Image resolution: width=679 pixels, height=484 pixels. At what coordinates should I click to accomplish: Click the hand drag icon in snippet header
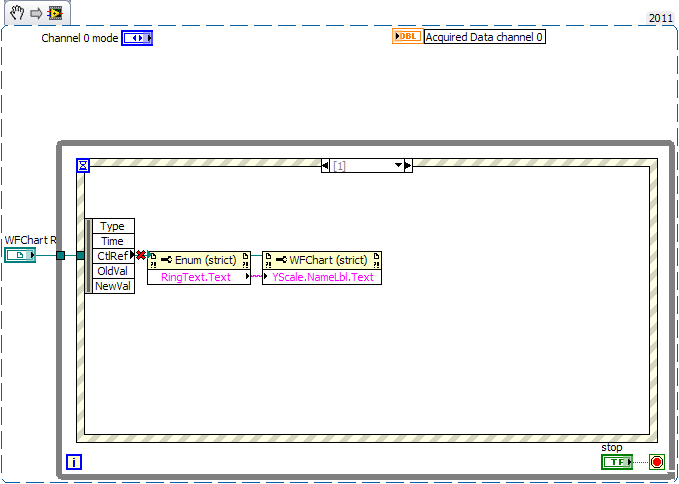(x=17, y=13)
